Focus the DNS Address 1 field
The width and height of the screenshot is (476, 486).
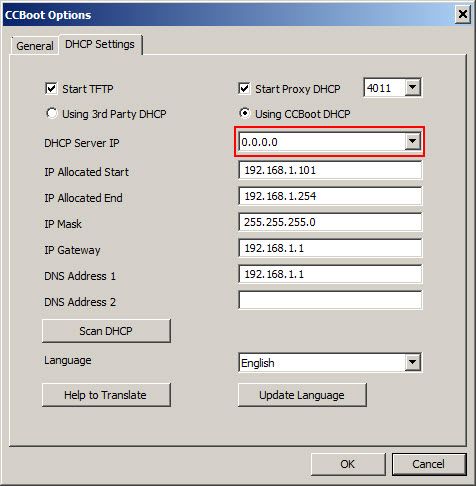[x=330, y=274]
